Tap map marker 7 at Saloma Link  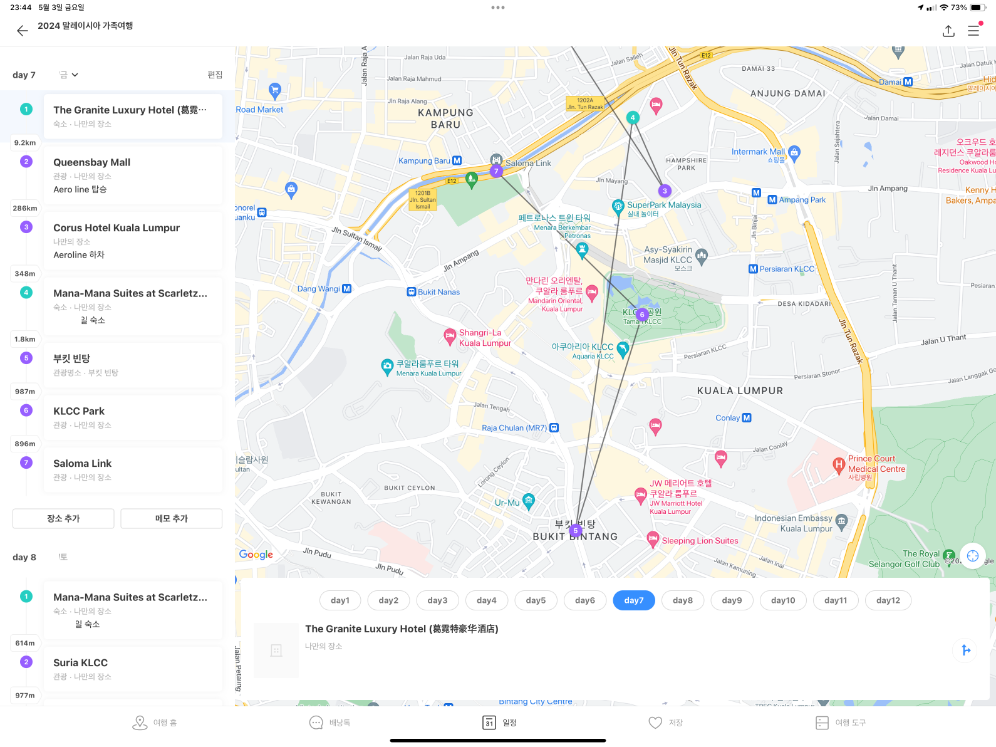coord(497,171)
